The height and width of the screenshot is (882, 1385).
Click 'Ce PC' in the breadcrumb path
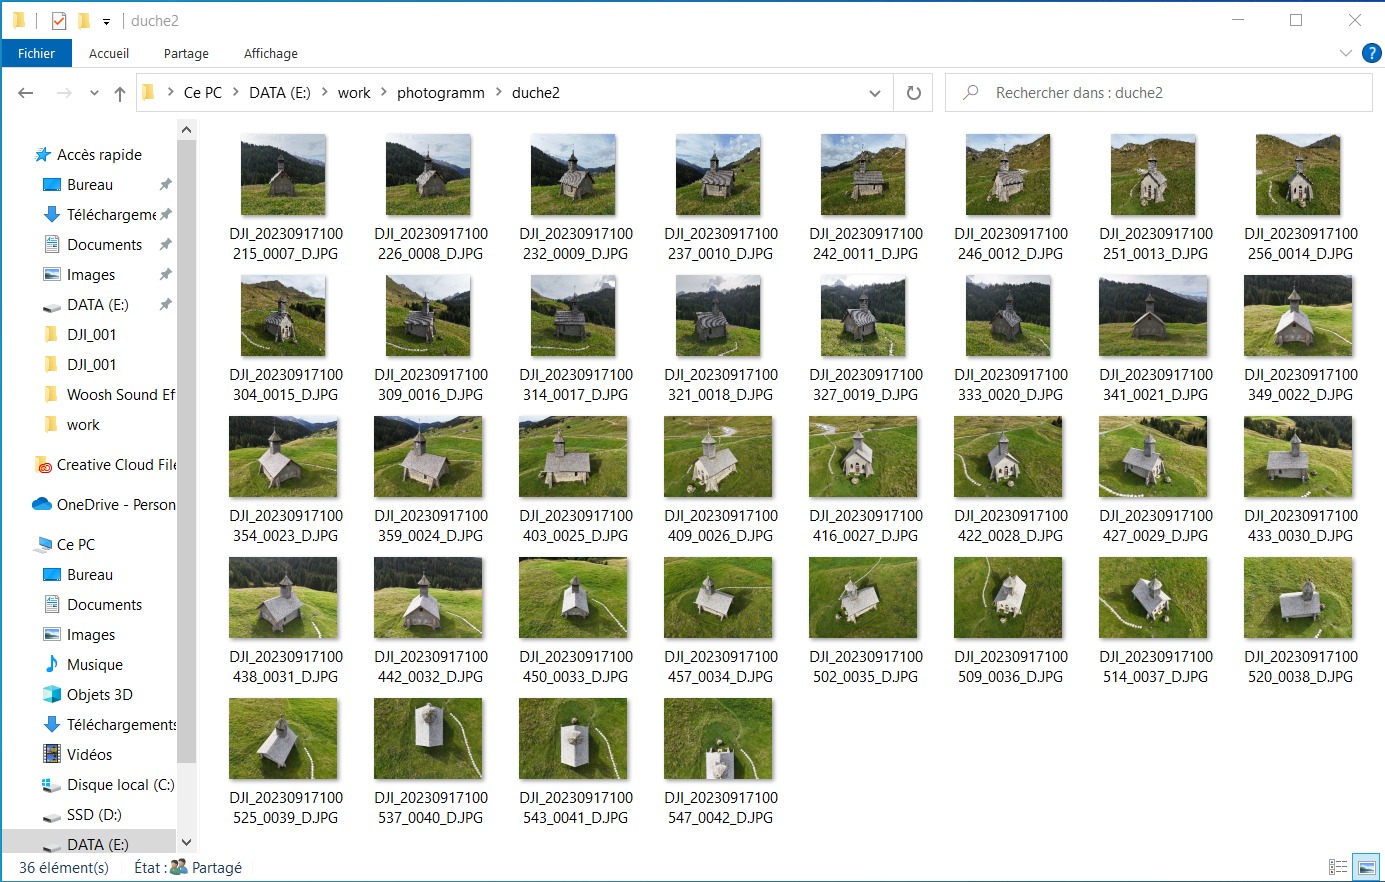pos(203,93)
